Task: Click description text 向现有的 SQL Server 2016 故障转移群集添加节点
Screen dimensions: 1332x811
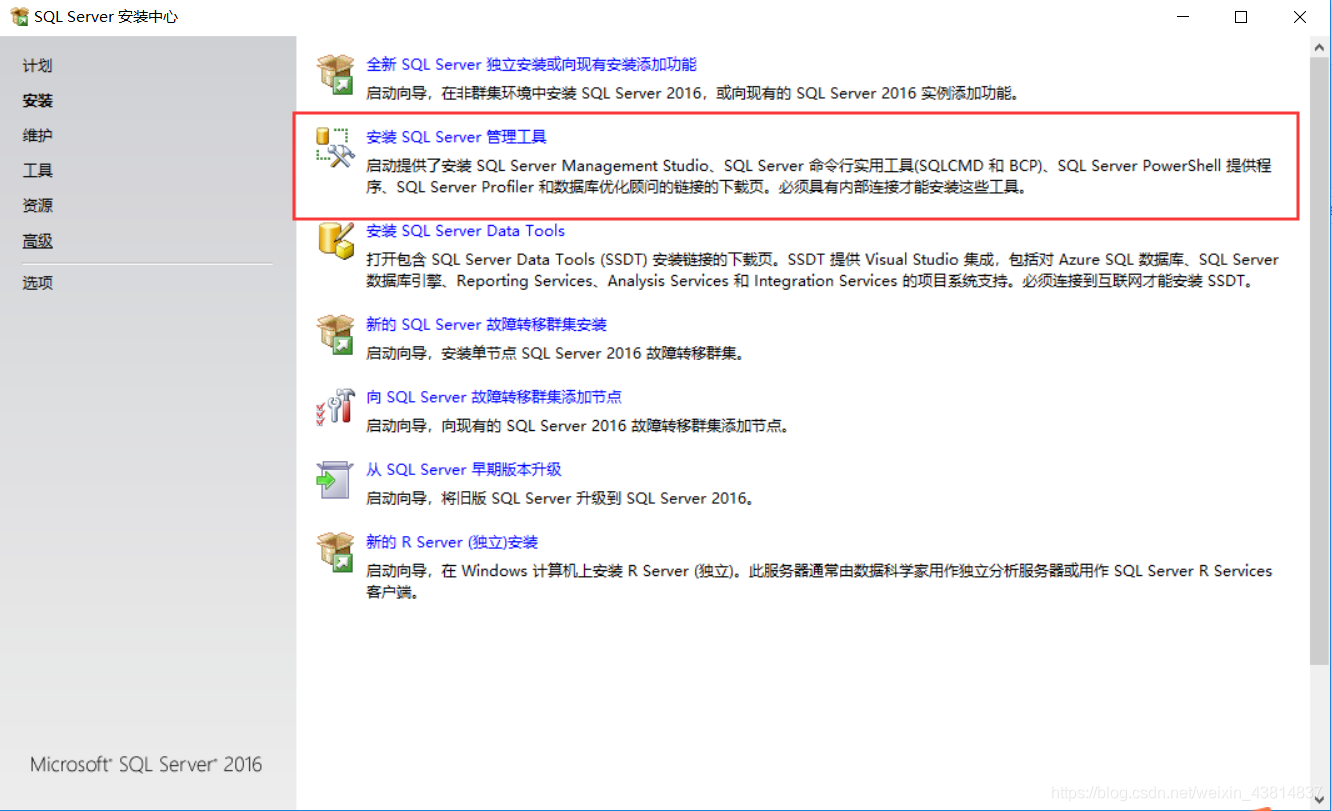Action: pyautogui.click(x=617, y=426)
